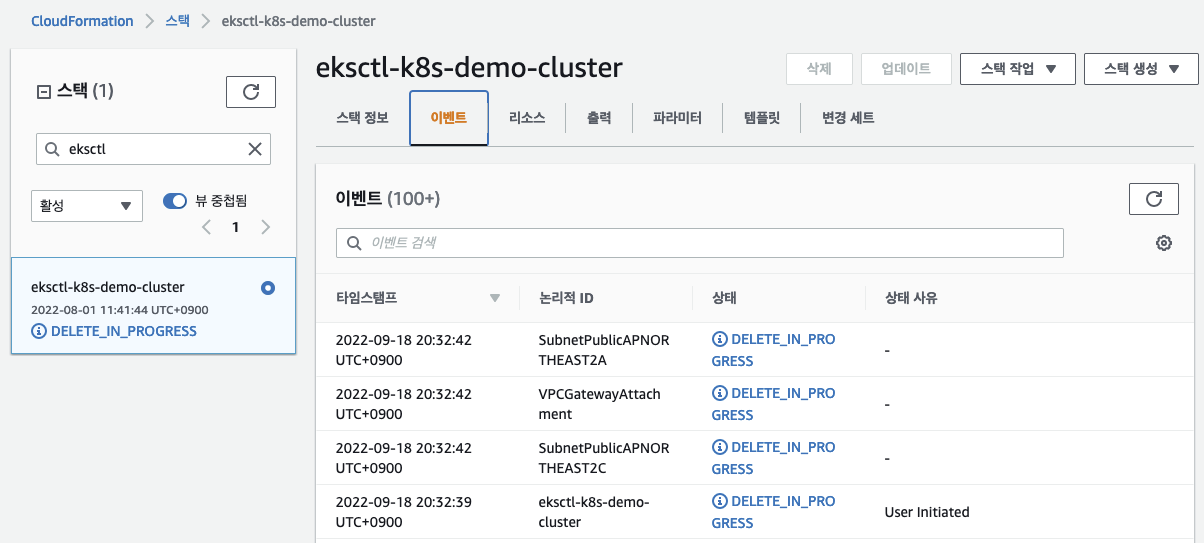The image size is (1204, 543).
Task: Click DELETE_IN_PROGRESS status for SubnetPublicAPNORTHEAST2A
Action: pyautogui.click(x=773, y=350)
